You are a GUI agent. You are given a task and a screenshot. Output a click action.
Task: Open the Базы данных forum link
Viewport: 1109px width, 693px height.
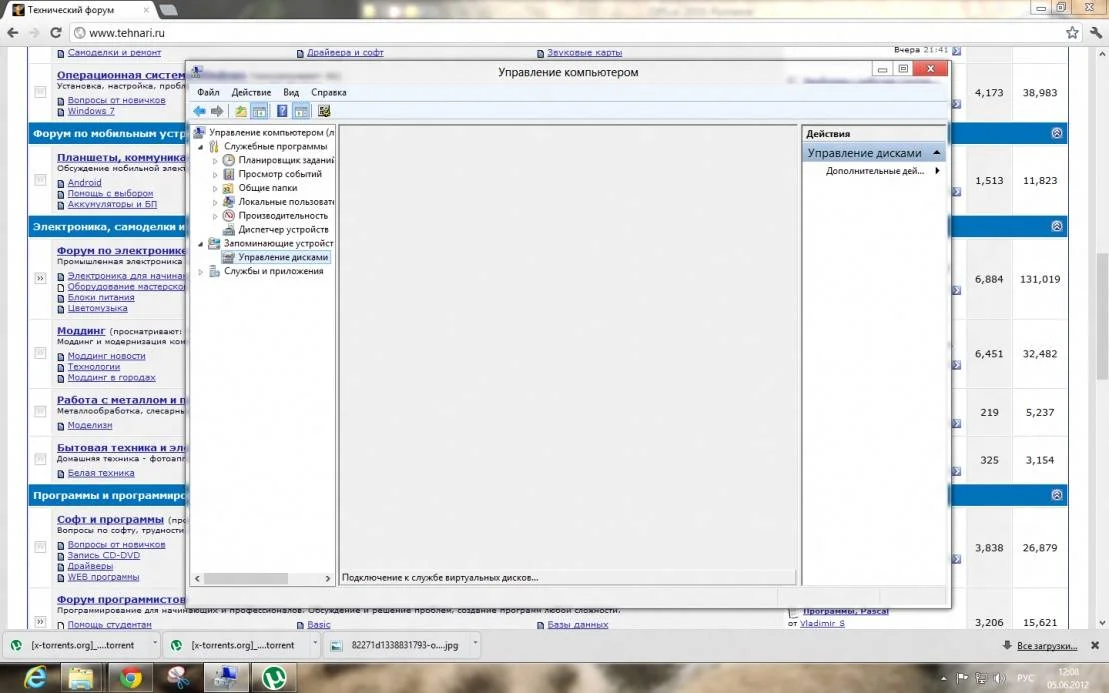577,624
